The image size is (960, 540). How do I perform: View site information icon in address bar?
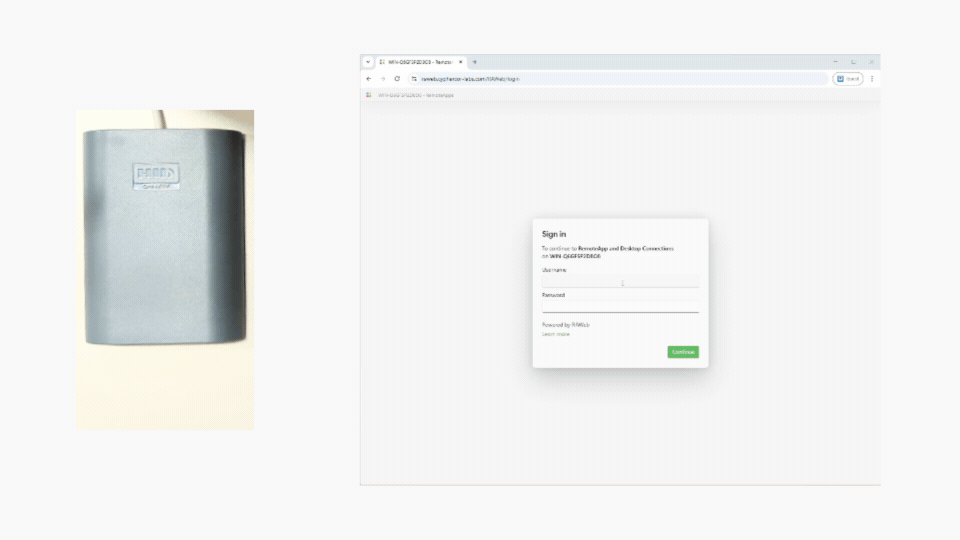point(414,78)
